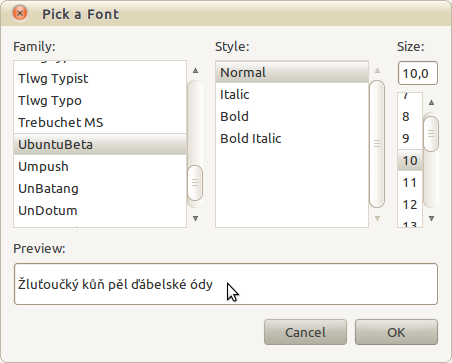The width and height of the screenshot is (452, 363).
Task: Cancel the font selection
Action: pyautogui.click(x=305, y=332)
